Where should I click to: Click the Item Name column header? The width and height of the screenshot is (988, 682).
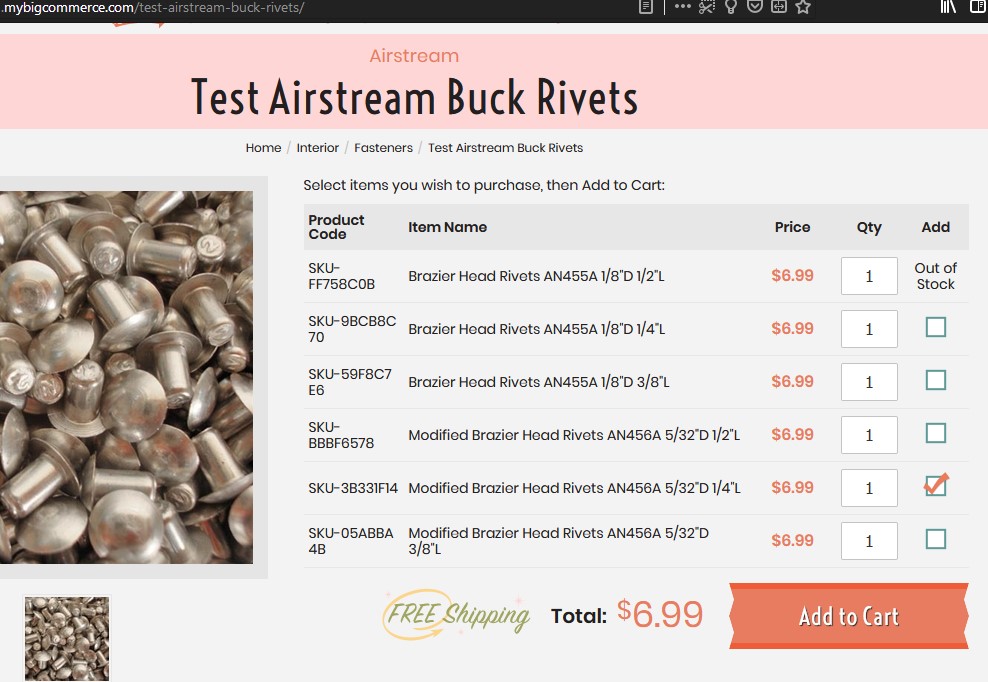click(447, 227)
